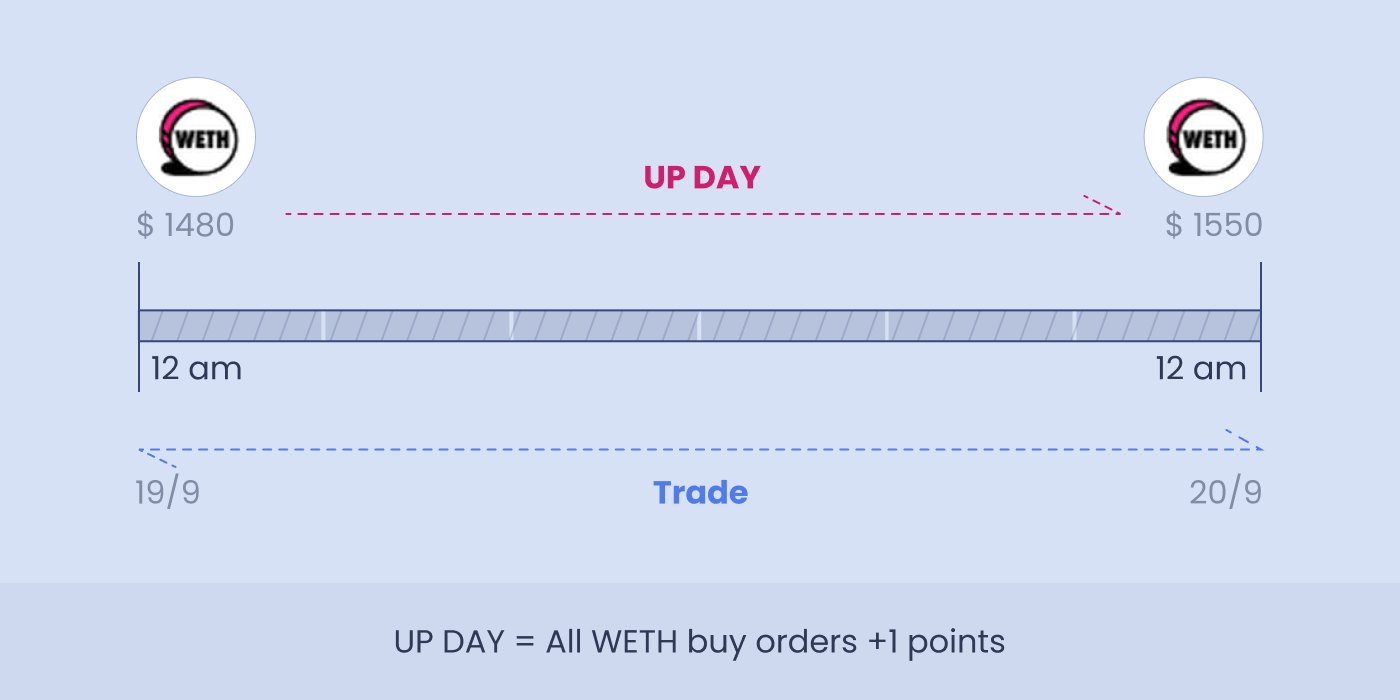The image size is (1400, 700).
Task: Click the $ 1550 ending price
Action: coord(1214,225)
